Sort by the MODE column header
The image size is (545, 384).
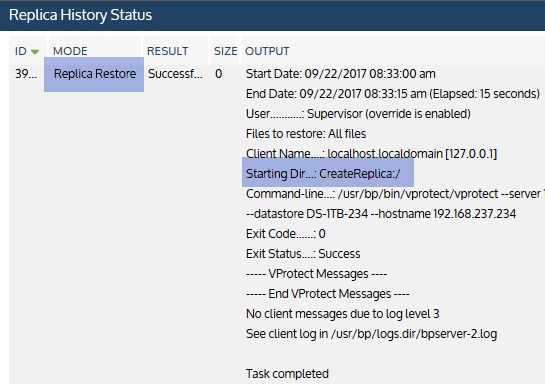(70, 51)
